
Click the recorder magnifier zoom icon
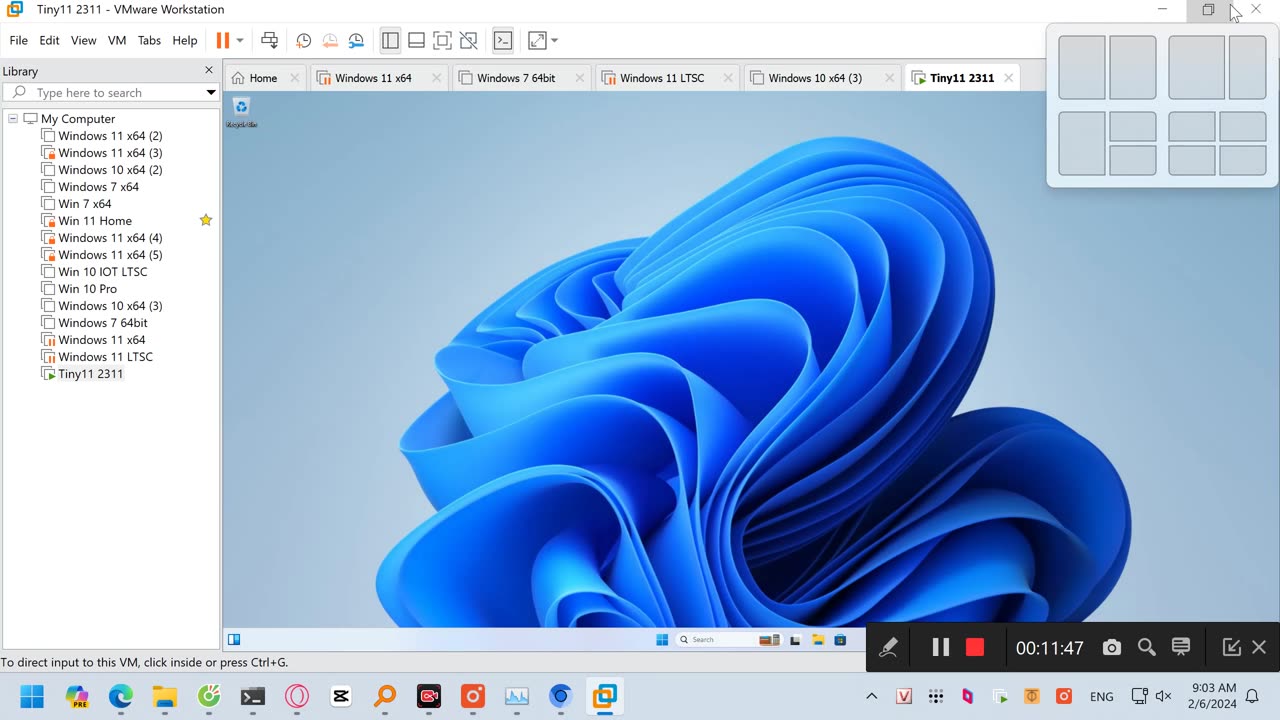click(x=1147, y=648)
